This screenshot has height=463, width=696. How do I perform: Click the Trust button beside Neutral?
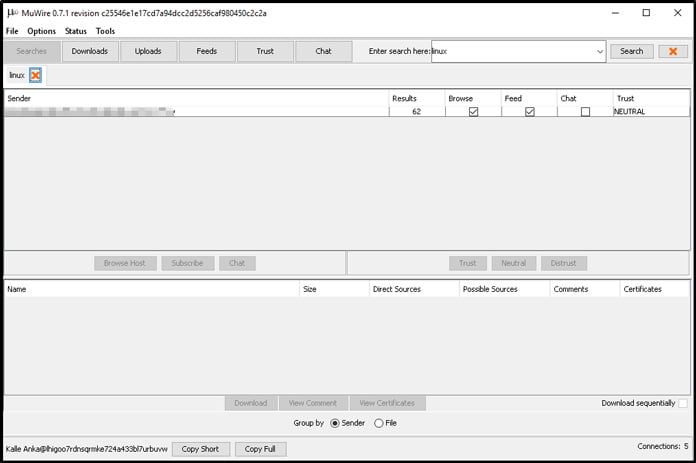pos(467,263)
